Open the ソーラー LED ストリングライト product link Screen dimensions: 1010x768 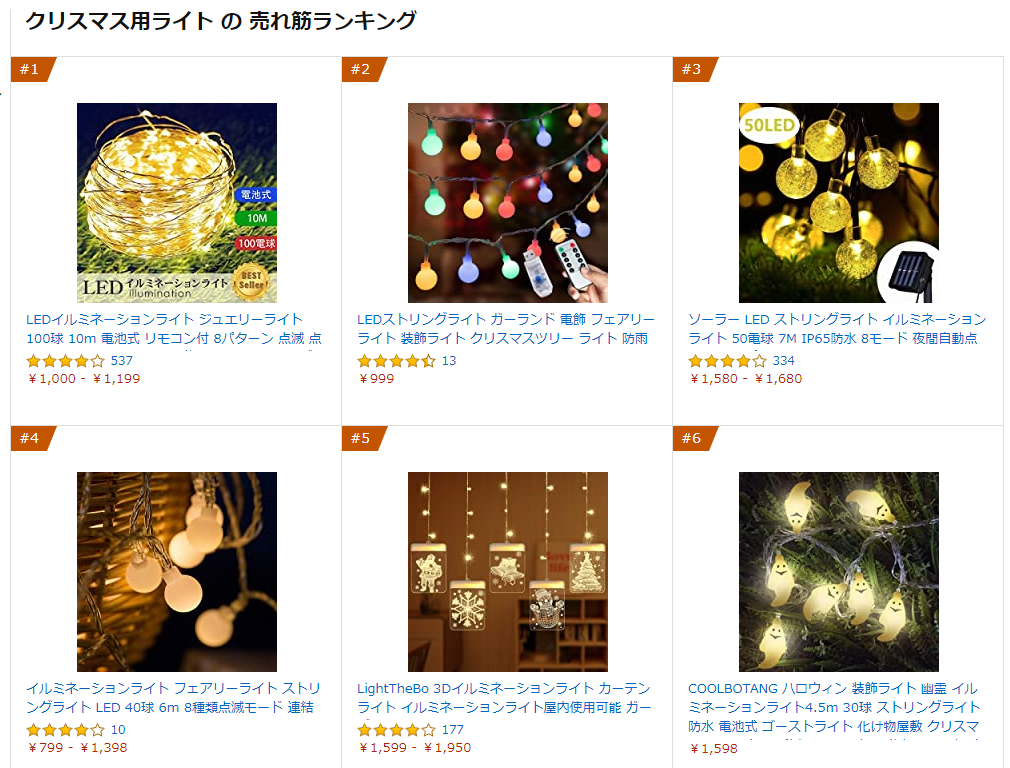tap(837, 329)
